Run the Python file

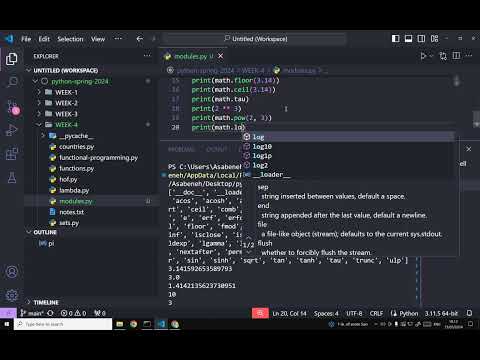[423, 56]
